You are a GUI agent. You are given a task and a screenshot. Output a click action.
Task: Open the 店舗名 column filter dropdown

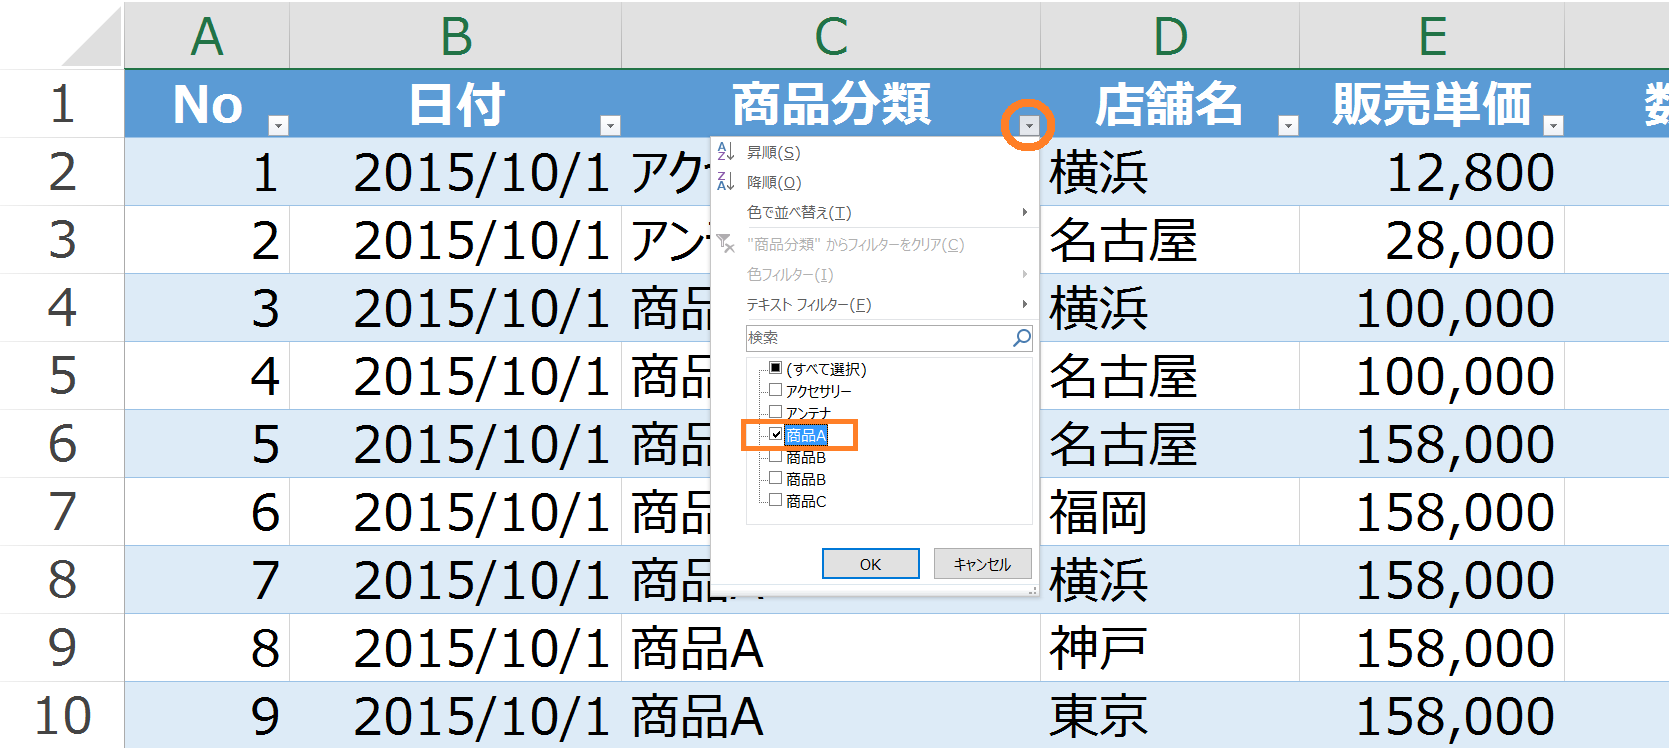pos(1288,126)
